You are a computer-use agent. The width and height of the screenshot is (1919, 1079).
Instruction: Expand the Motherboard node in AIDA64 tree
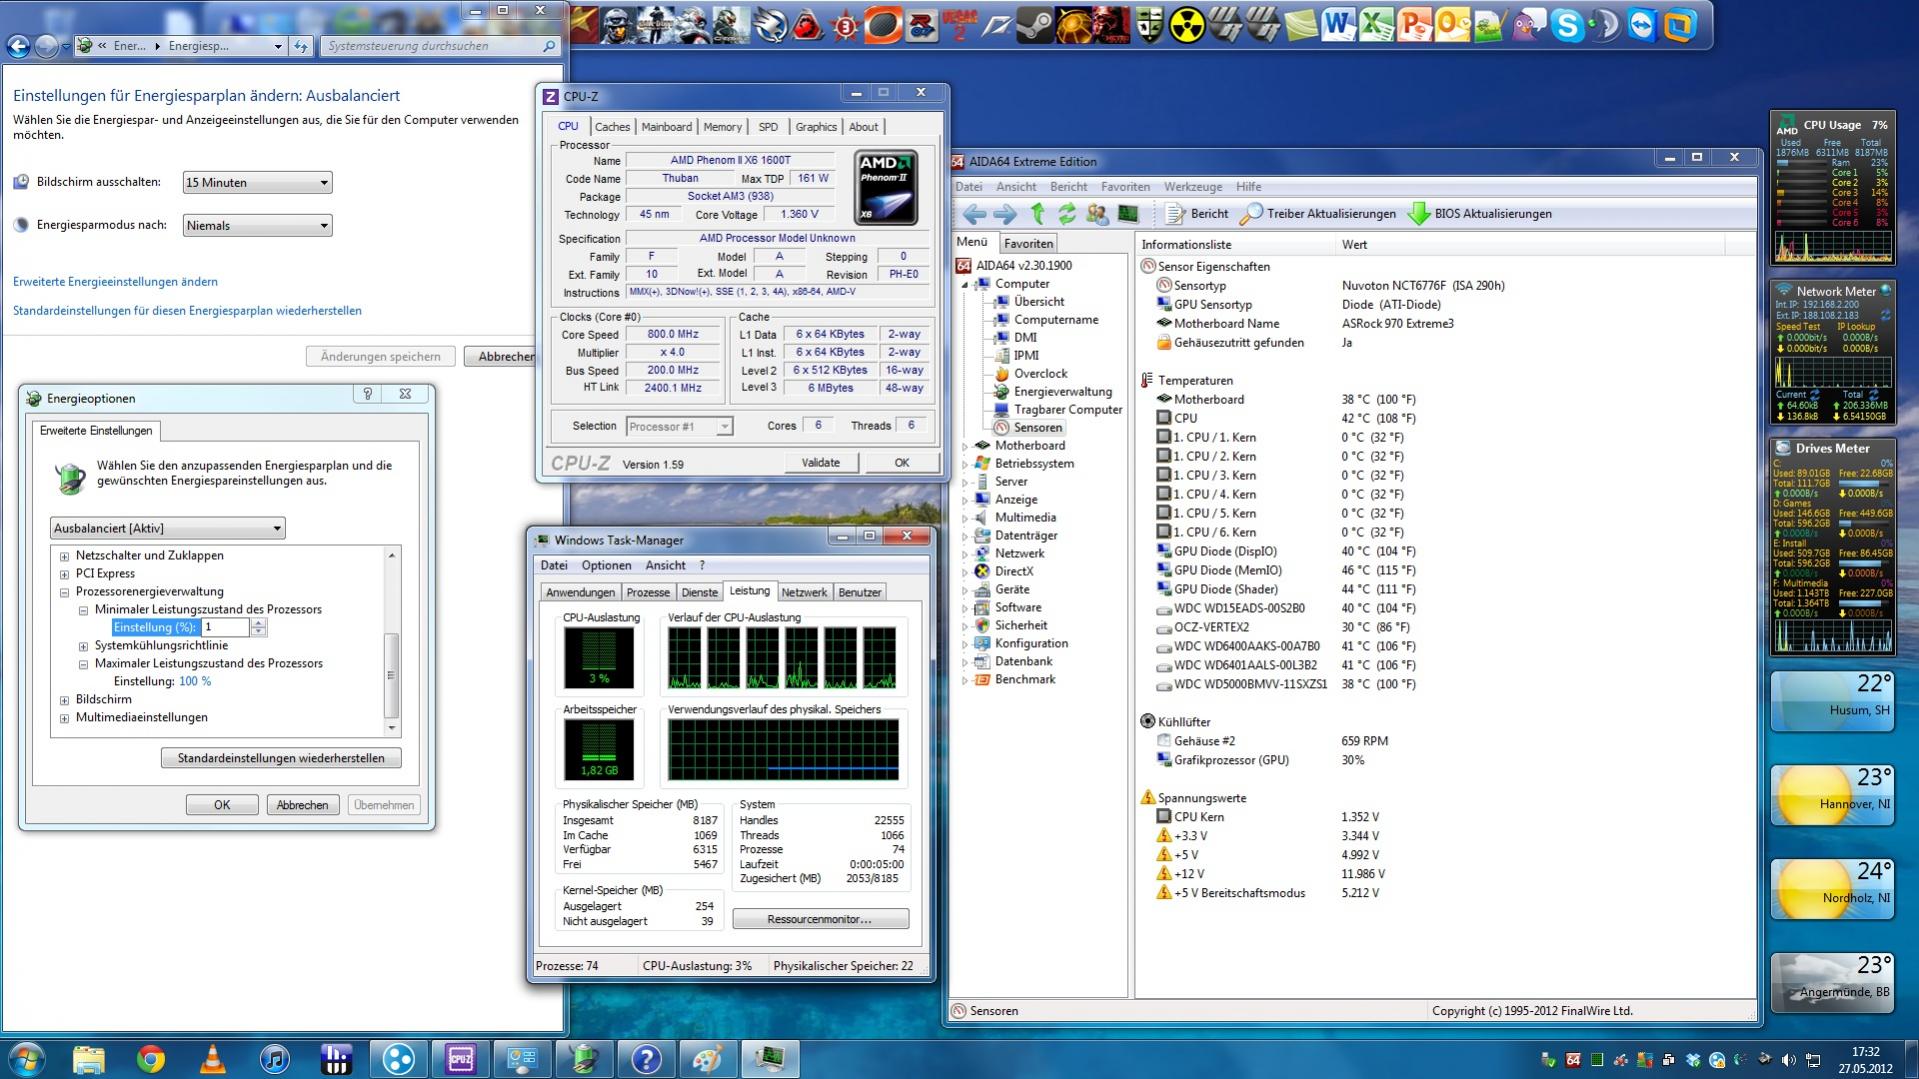tap(966, 446)
